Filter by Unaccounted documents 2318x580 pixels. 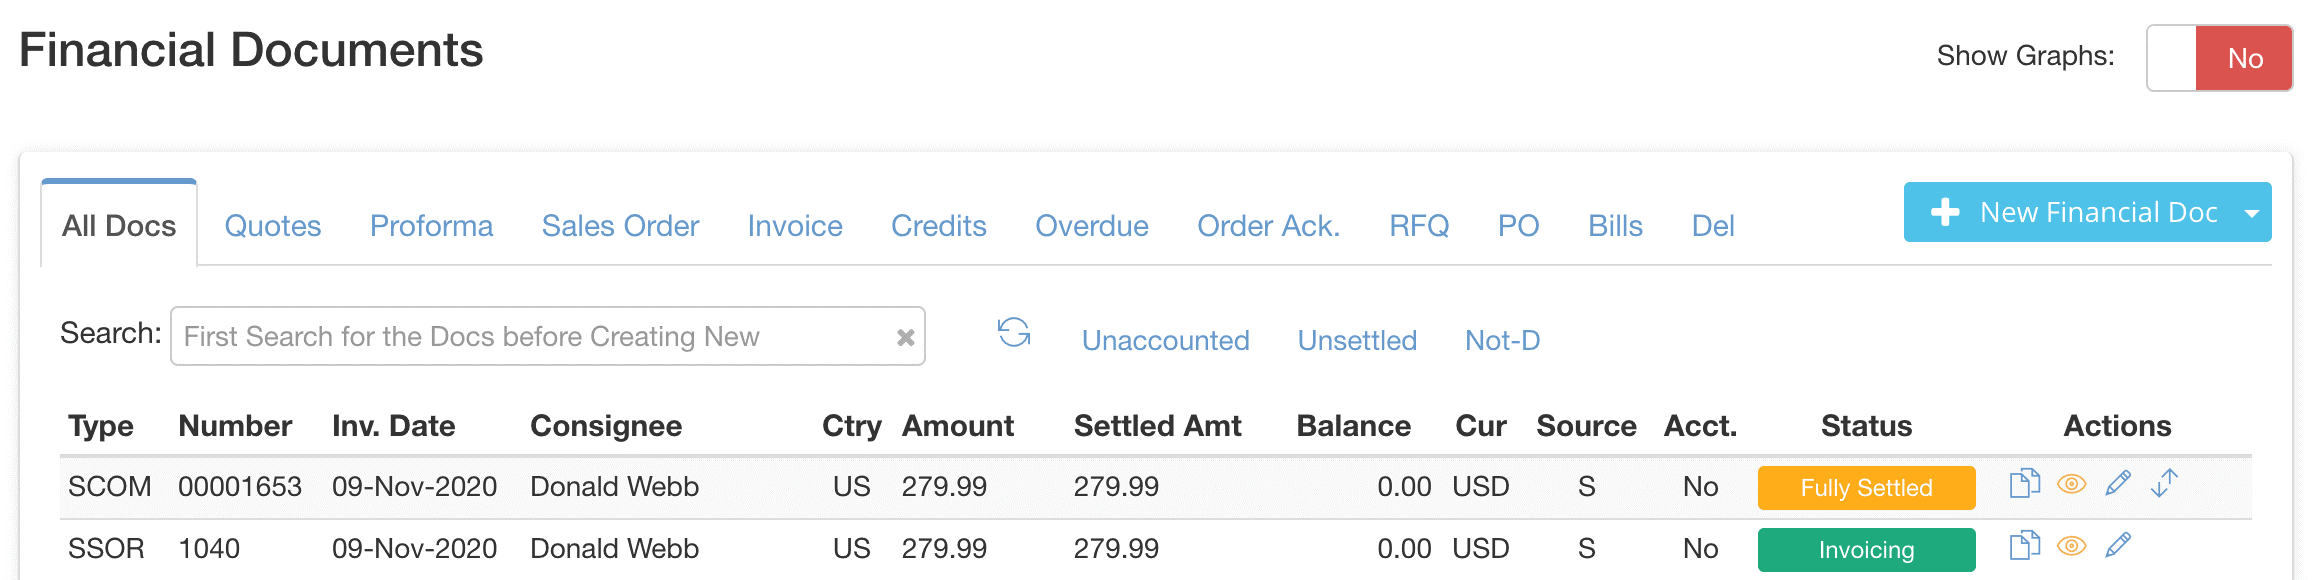click(1166, 340)
